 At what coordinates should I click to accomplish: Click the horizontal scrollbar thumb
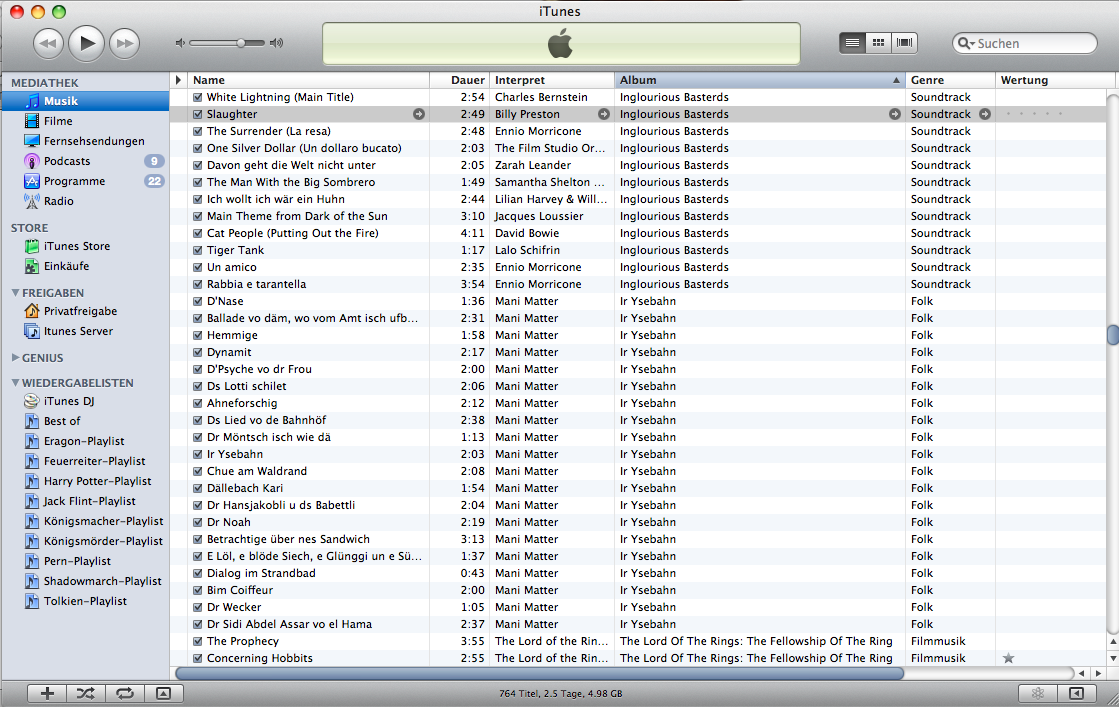click(540, 673)
